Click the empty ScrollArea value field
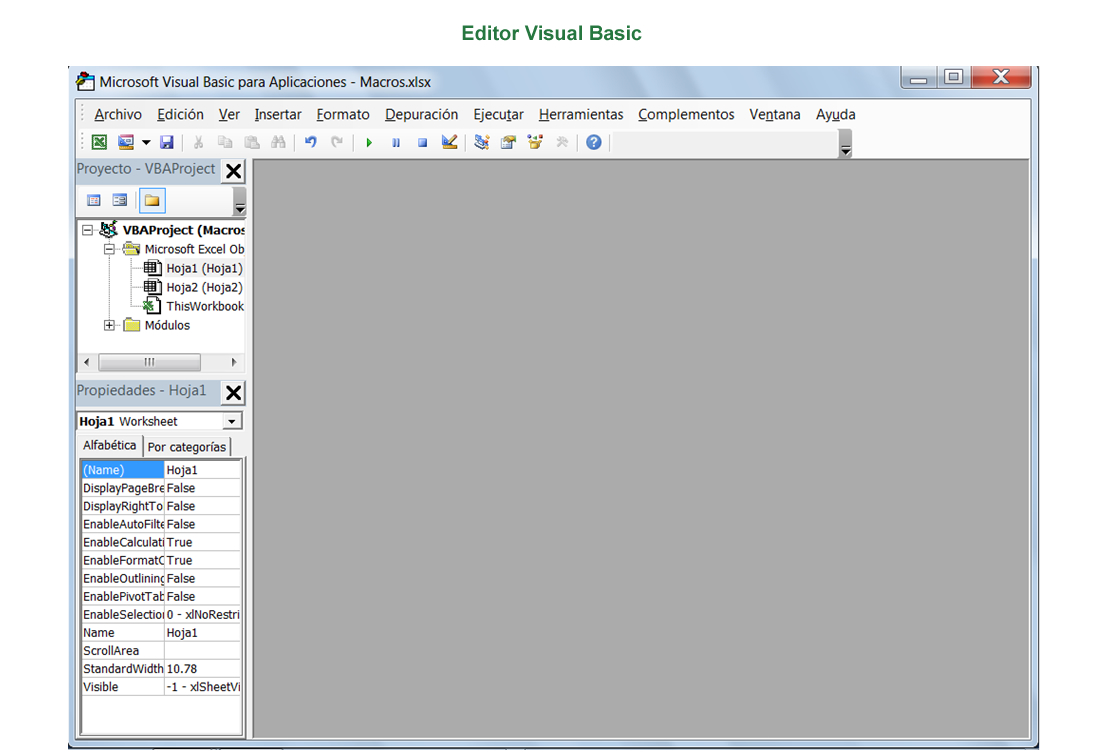 pyautogui.click(x=203, y=651)
